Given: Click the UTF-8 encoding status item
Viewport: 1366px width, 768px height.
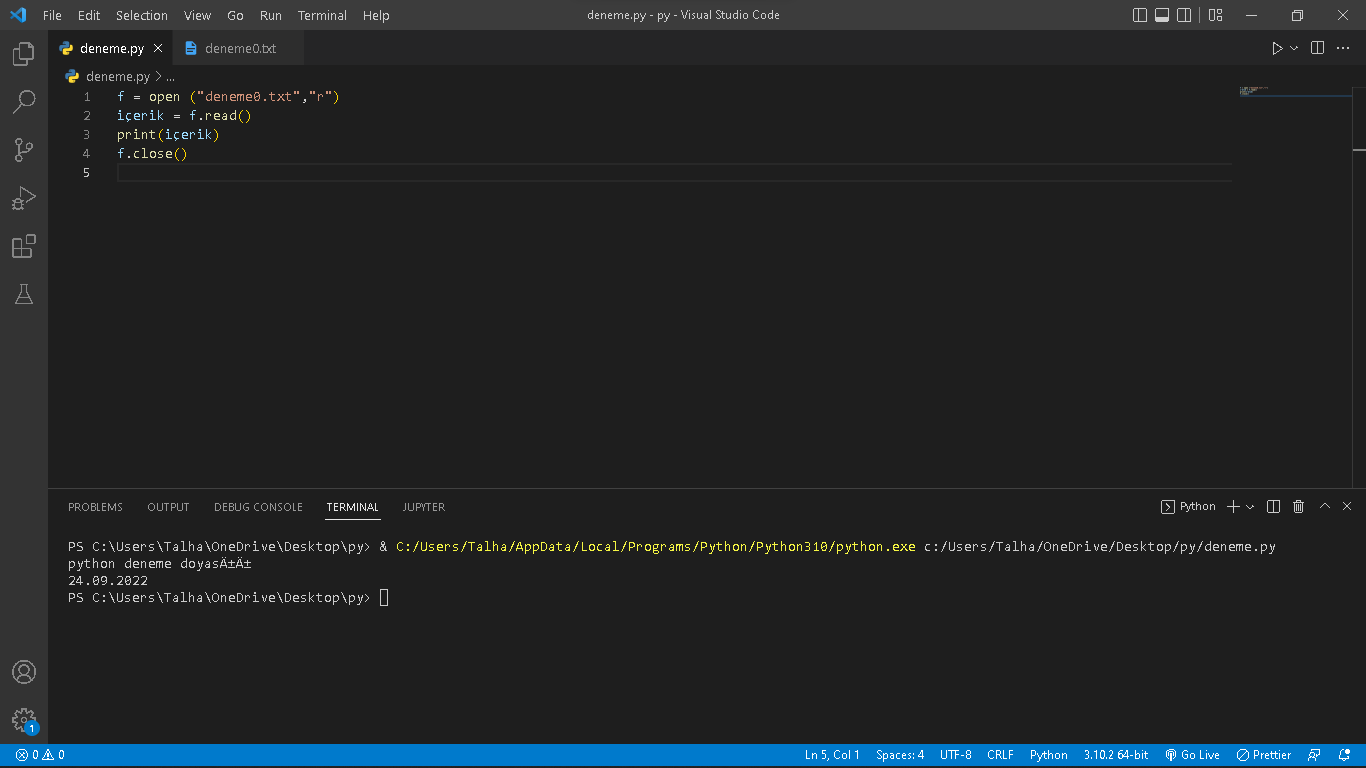Looking at the screenshot, I should pyautogui.click(x=955, y=755).
